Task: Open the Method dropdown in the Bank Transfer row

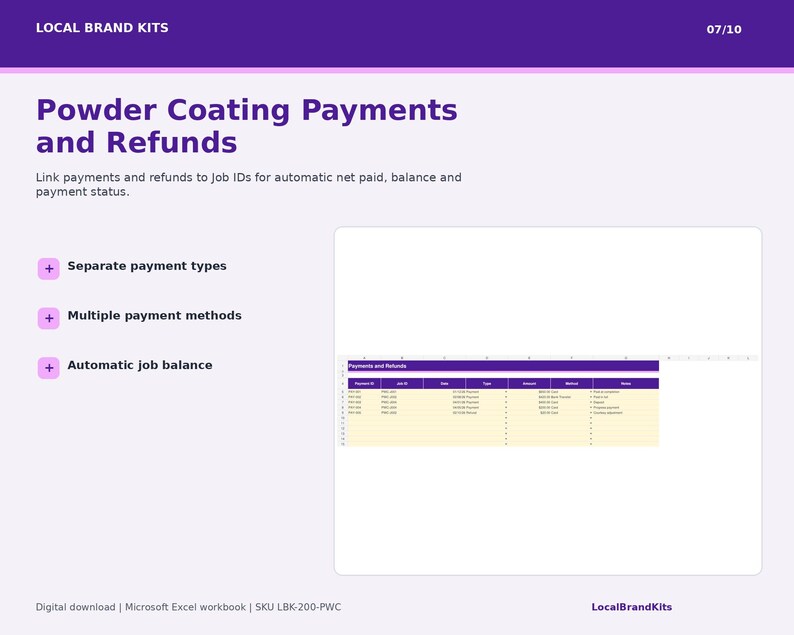Action: tap(590, 397)
